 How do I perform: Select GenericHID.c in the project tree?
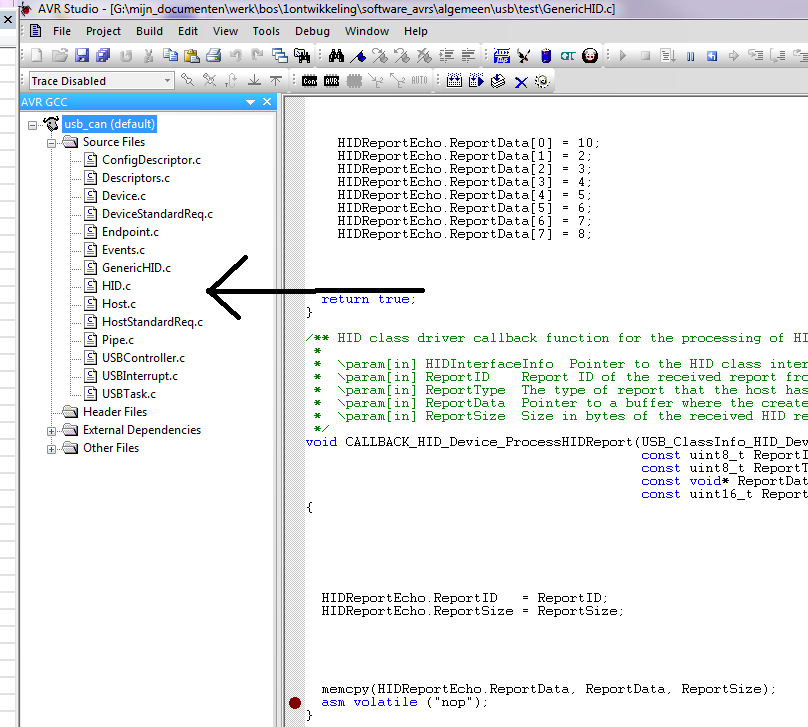136,268
